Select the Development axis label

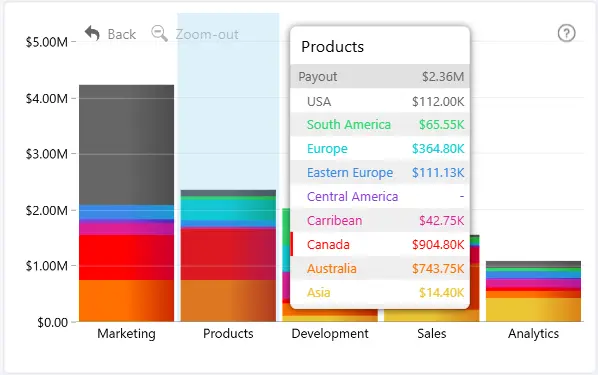pyautogui.click(x=330, y=333)
